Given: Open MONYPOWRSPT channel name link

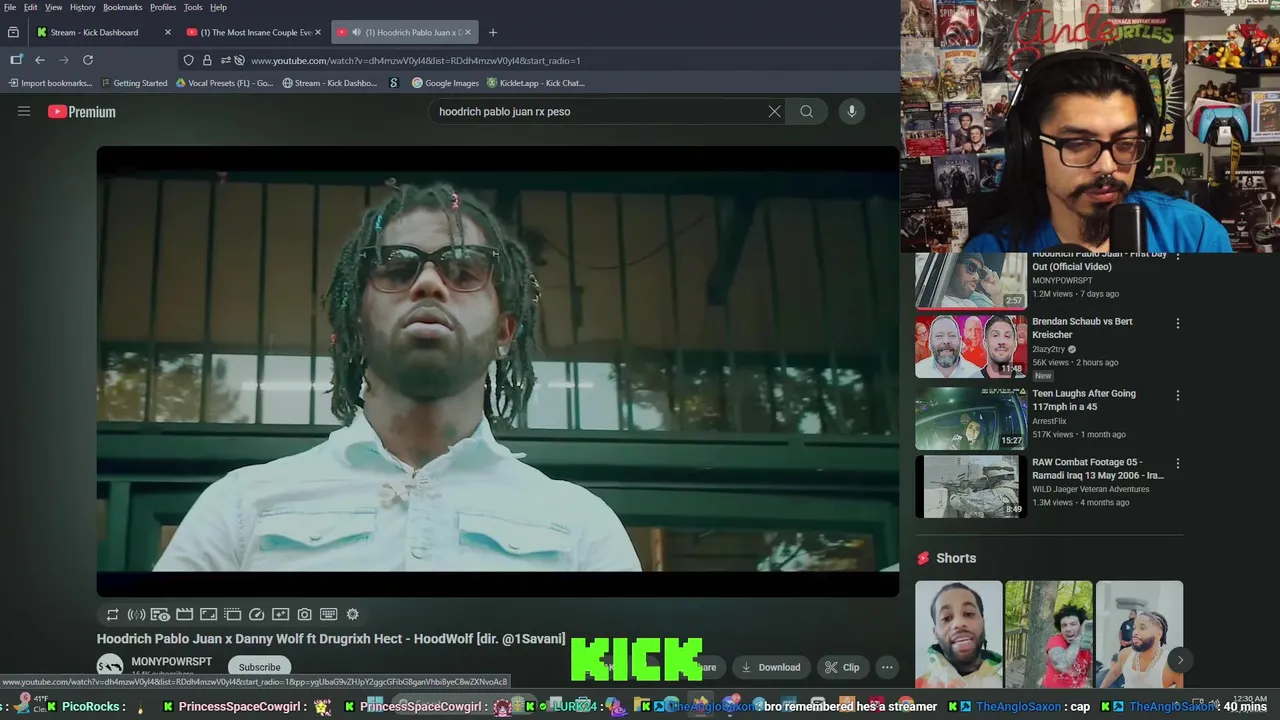Looking at the screenshot, I should 171,662.
